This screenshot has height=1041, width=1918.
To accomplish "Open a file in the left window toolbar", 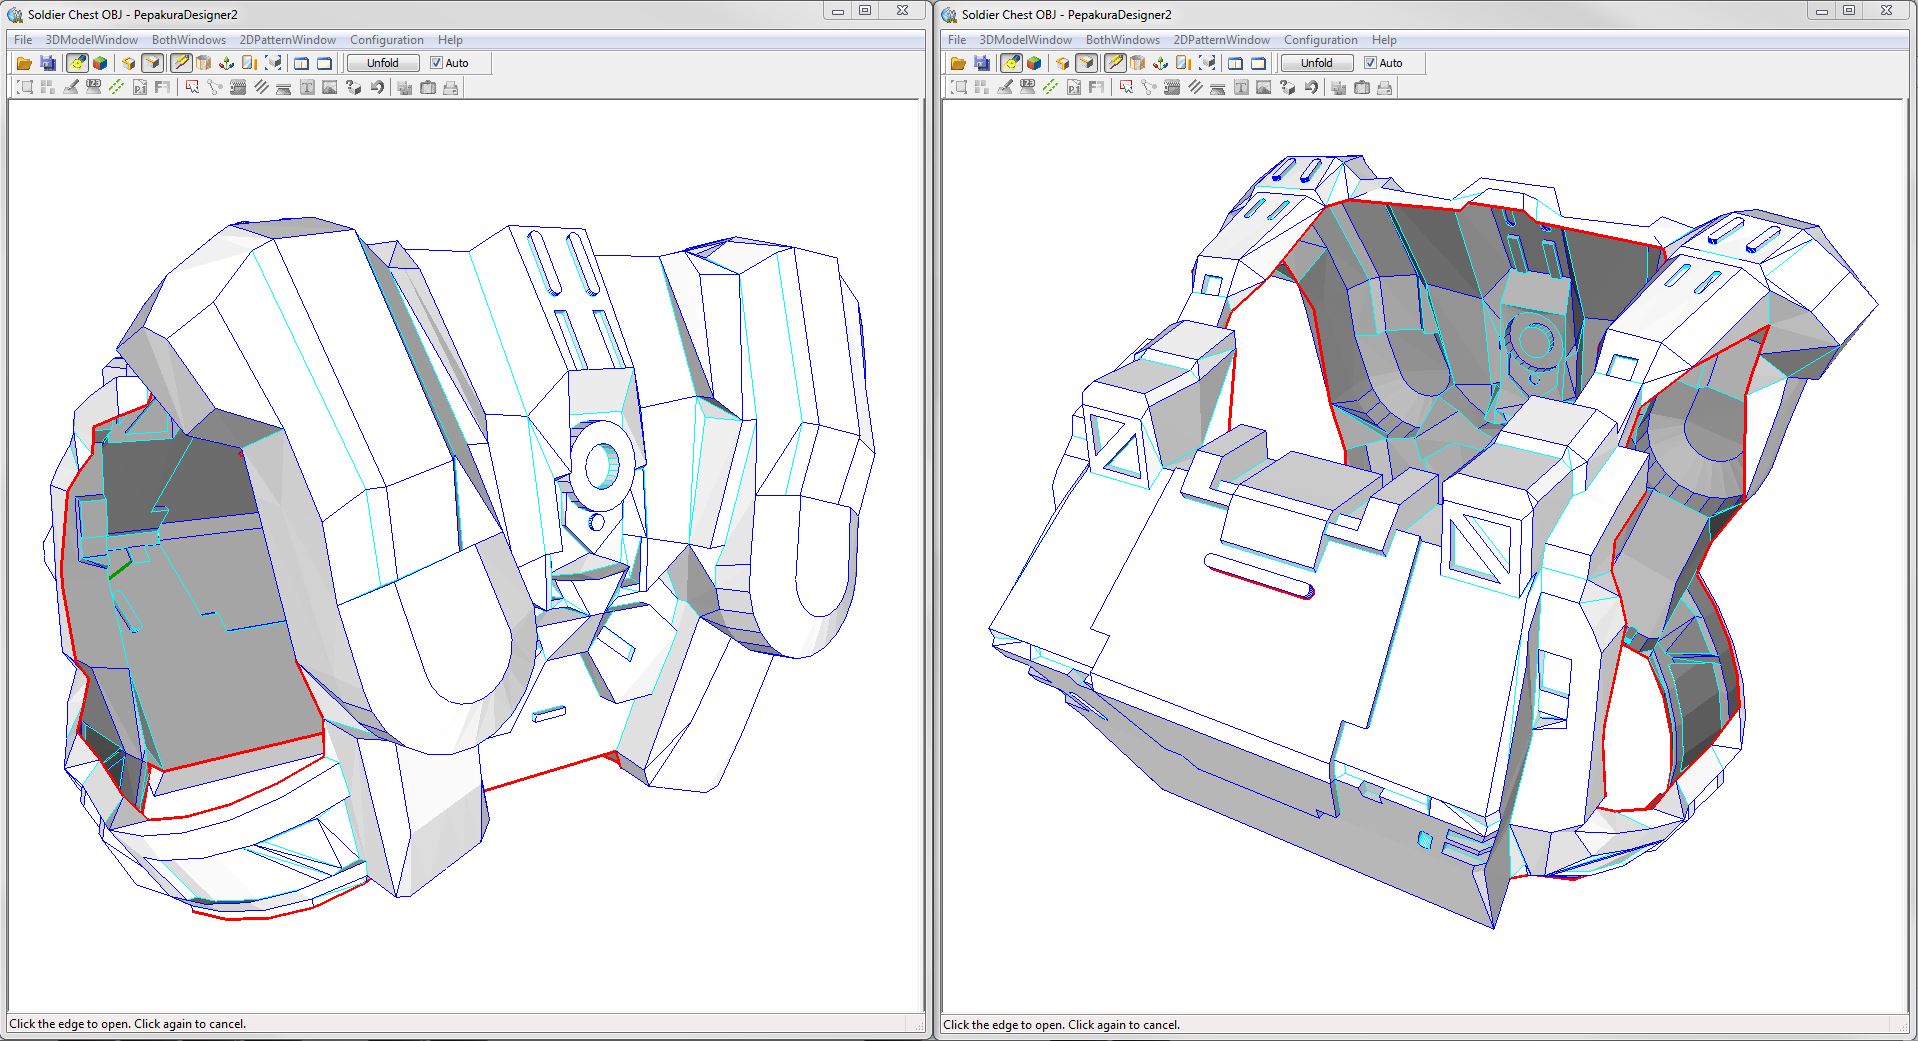I will point(25,63).
